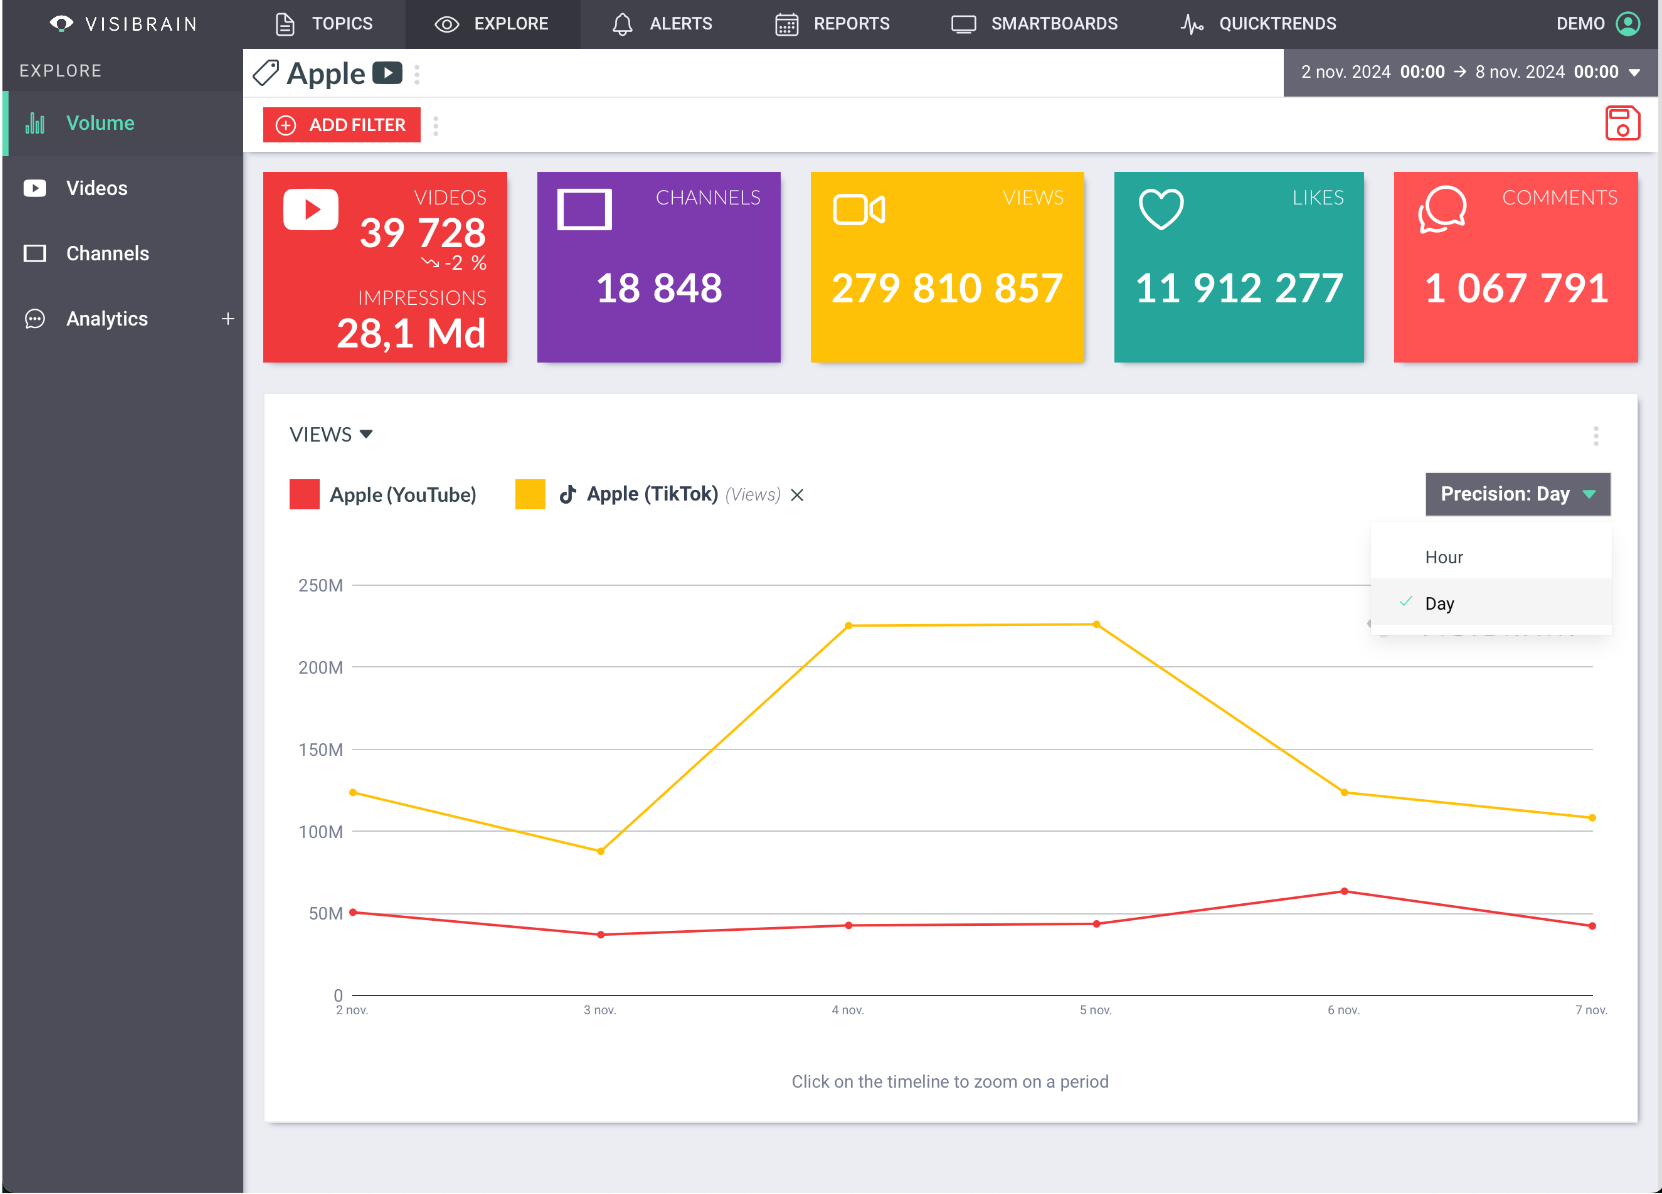Click the rectangle icon on Channels card
This screenshot has width=1662, height=1194.
coord(584,210)
